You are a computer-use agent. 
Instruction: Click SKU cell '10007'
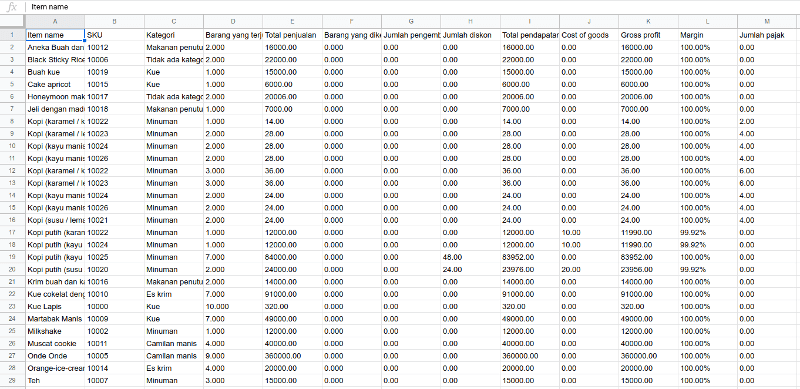coord(114,381)
